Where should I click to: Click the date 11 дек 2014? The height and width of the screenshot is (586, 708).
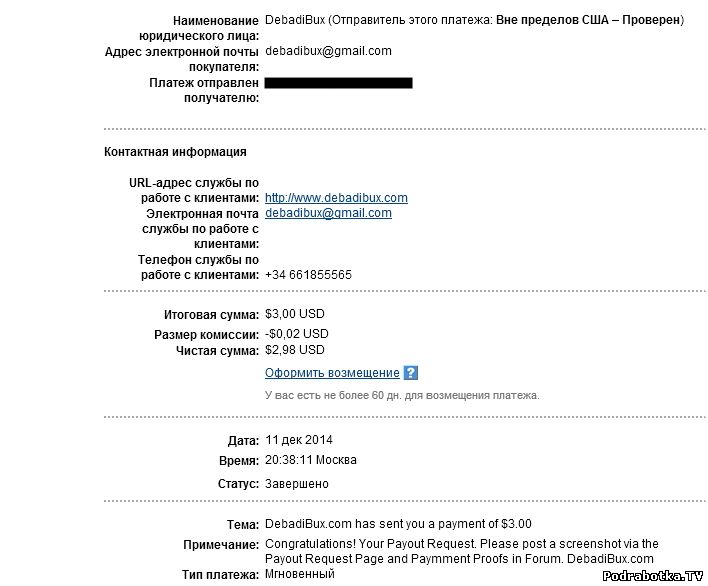[x=299, y=440]
